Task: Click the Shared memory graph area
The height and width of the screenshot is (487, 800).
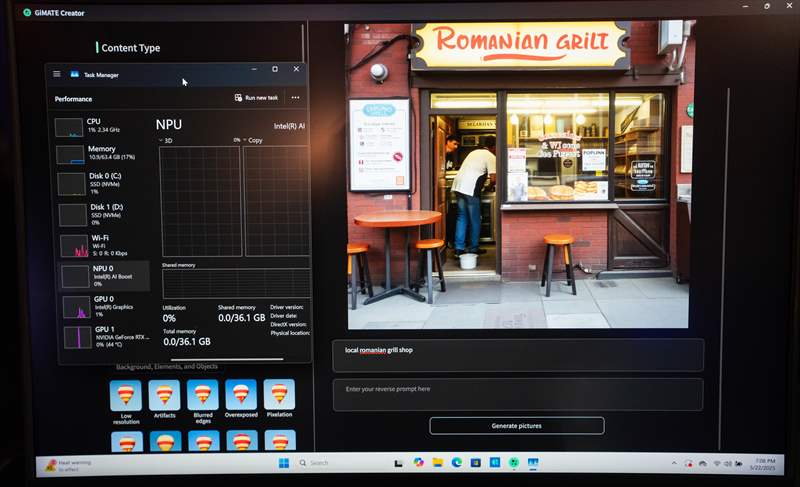Action: 236,284
